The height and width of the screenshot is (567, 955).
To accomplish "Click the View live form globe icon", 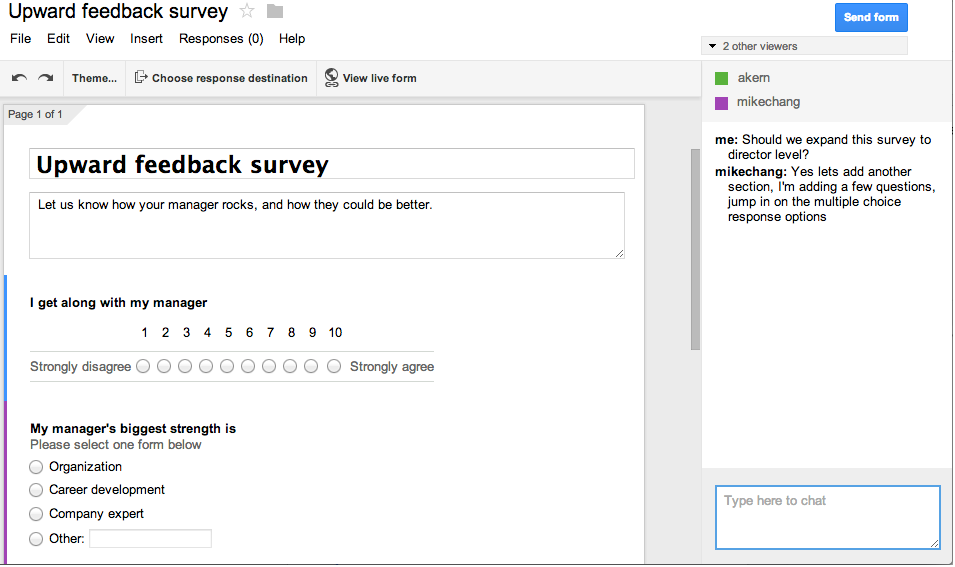I will 331,77.
